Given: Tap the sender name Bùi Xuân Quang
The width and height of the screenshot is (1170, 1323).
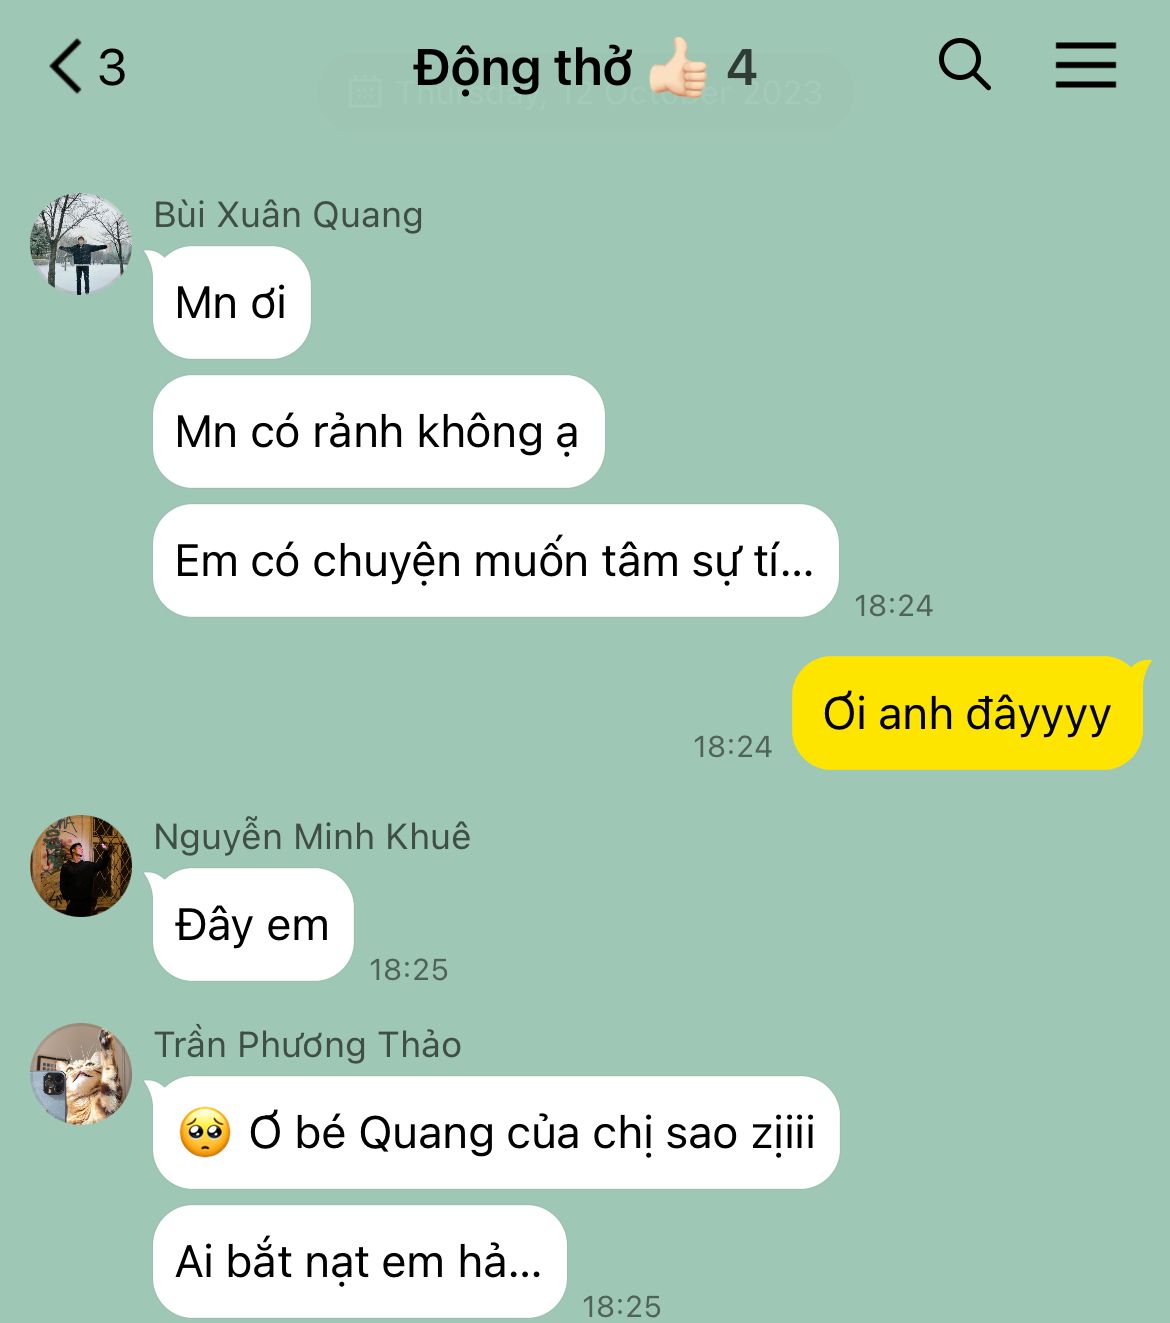Looking at the screenshot, I should point(288,215).
